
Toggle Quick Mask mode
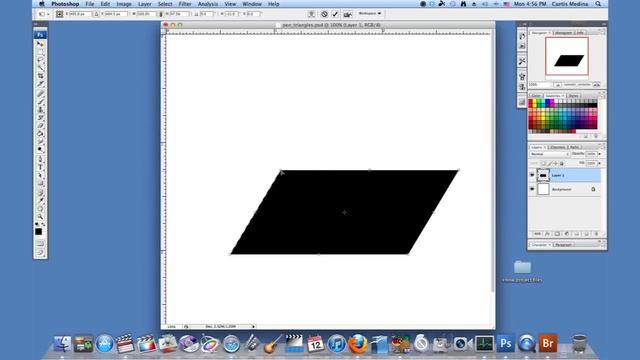pos(40,243)
